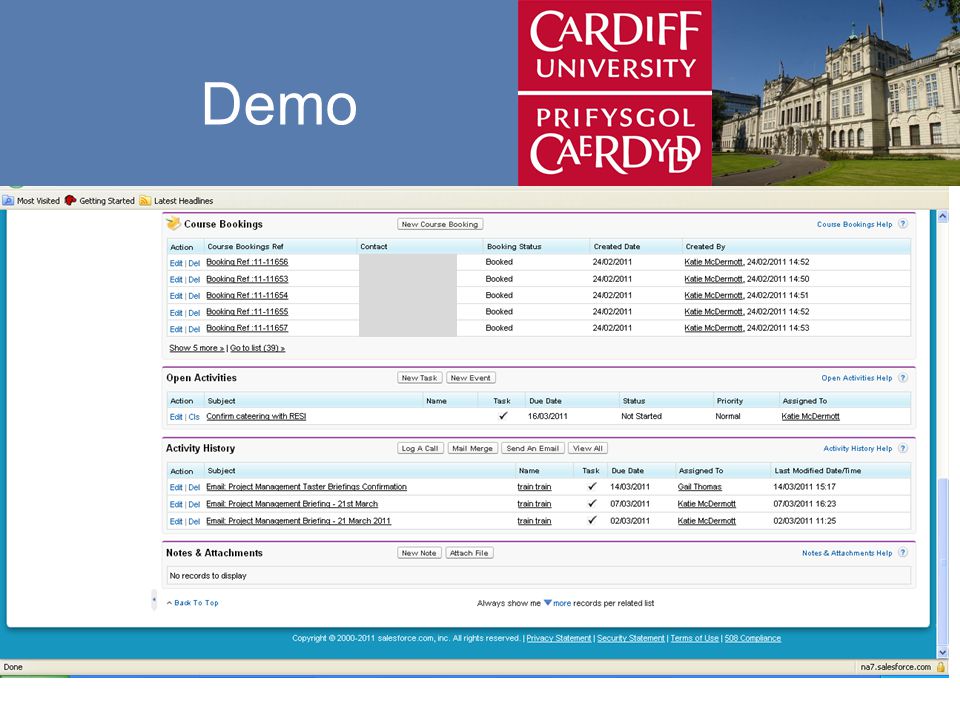This screenshot has width=960, height=720.
Task: Click the scrollbar up arrow
Action: (x=943, y=216)
